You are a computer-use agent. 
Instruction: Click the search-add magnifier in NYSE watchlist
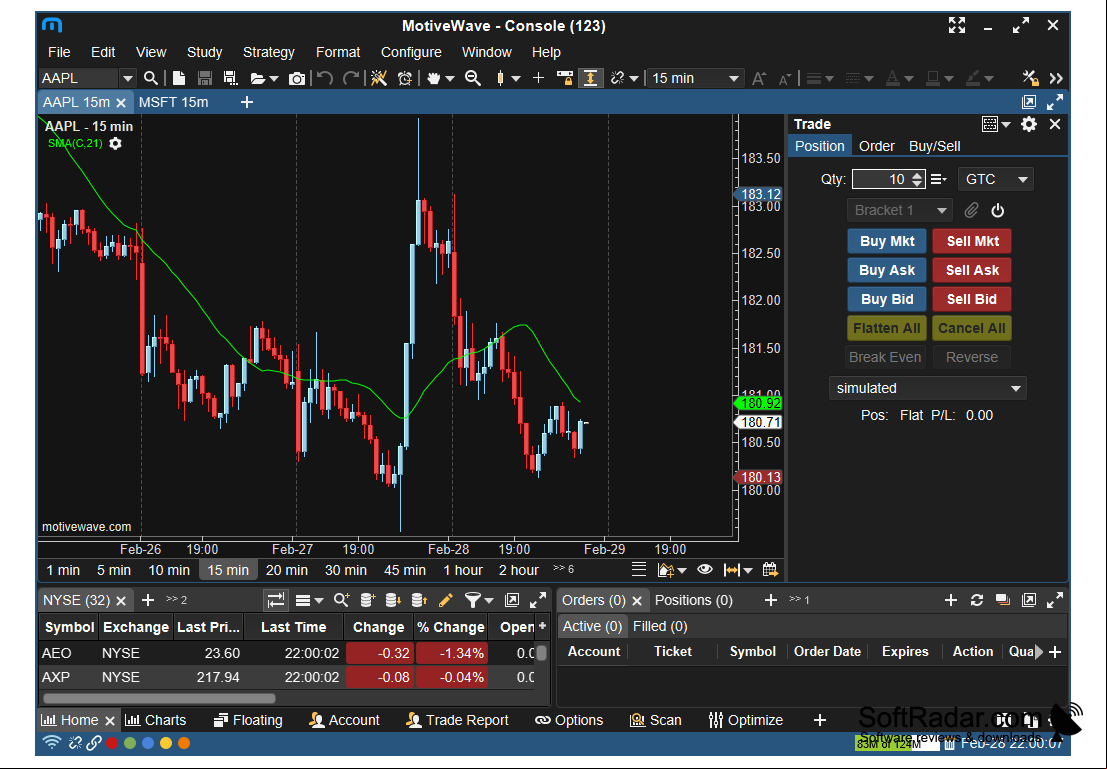pyautogui.click(x=342, y=600)
